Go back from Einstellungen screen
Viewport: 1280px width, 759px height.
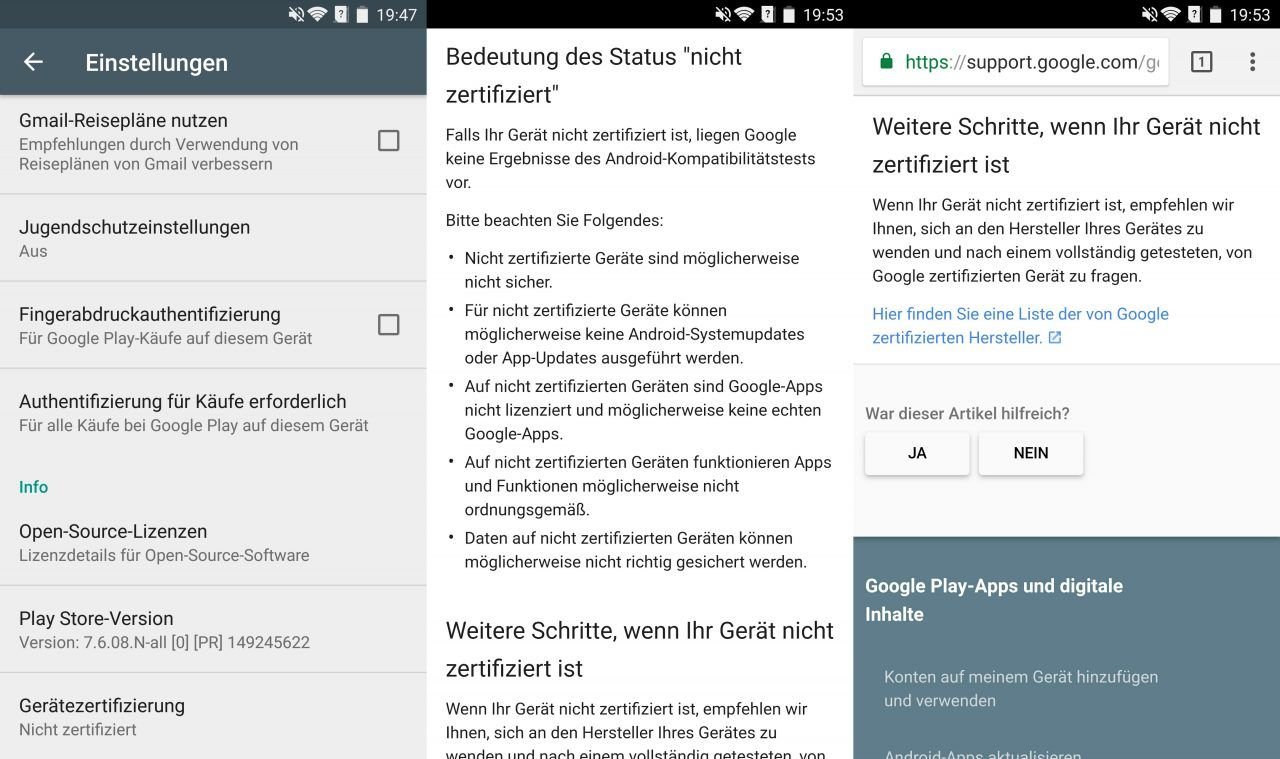pyautogui.click(x=33, y=62)
